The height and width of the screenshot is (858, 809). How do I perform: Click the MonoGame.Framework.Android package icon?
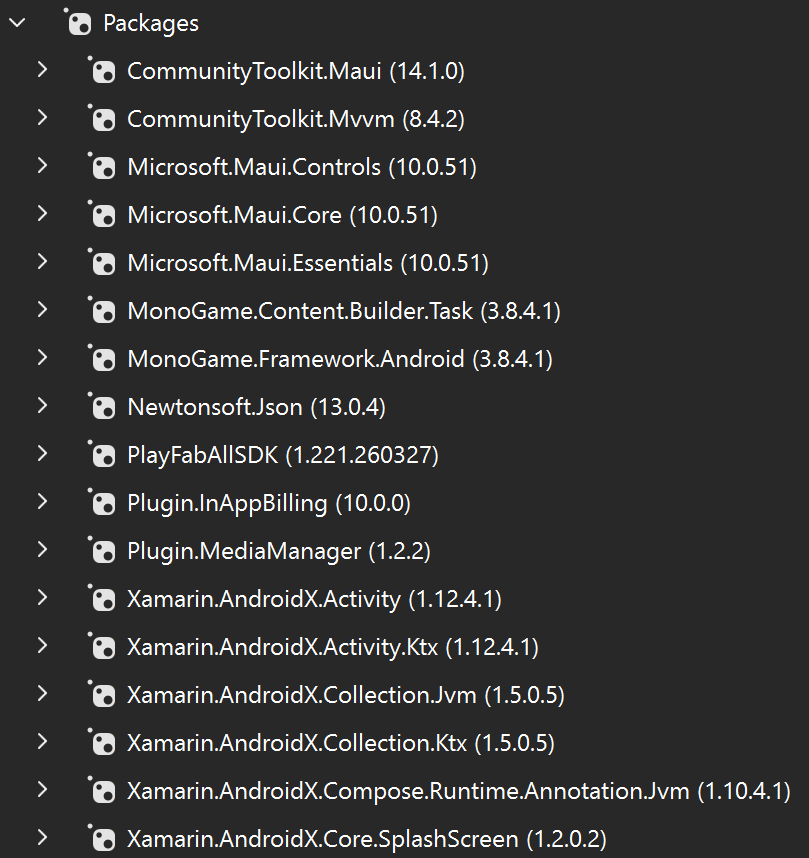point(103,359)
